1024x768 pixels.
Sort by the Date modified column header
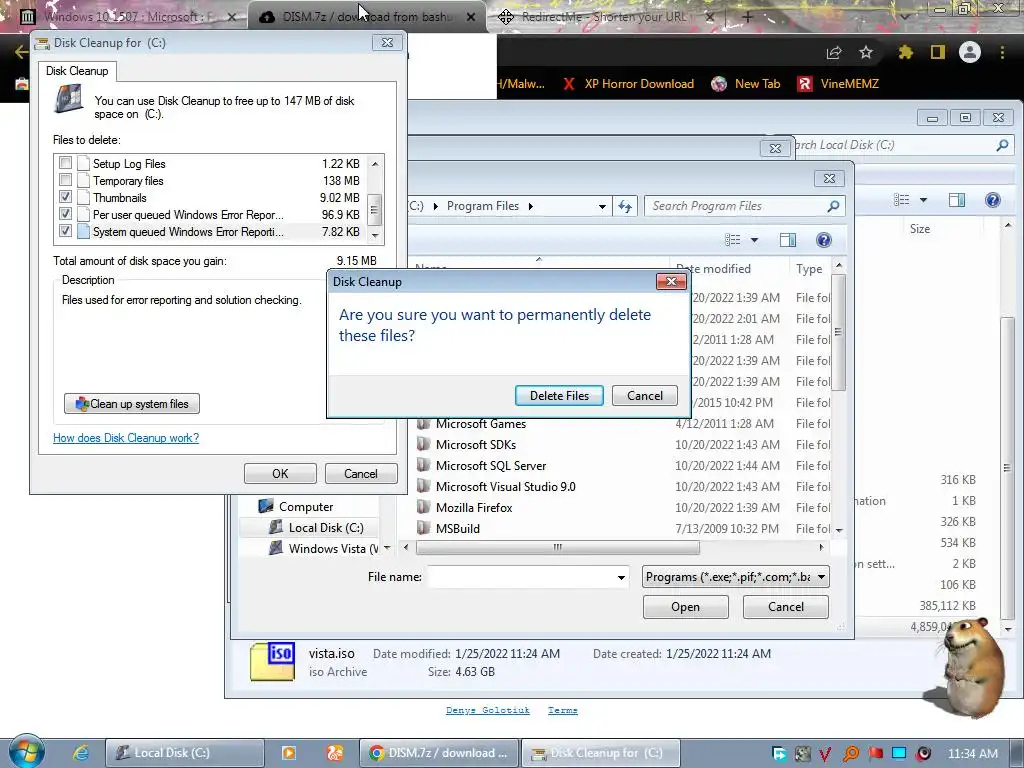(x=729, y=268)
